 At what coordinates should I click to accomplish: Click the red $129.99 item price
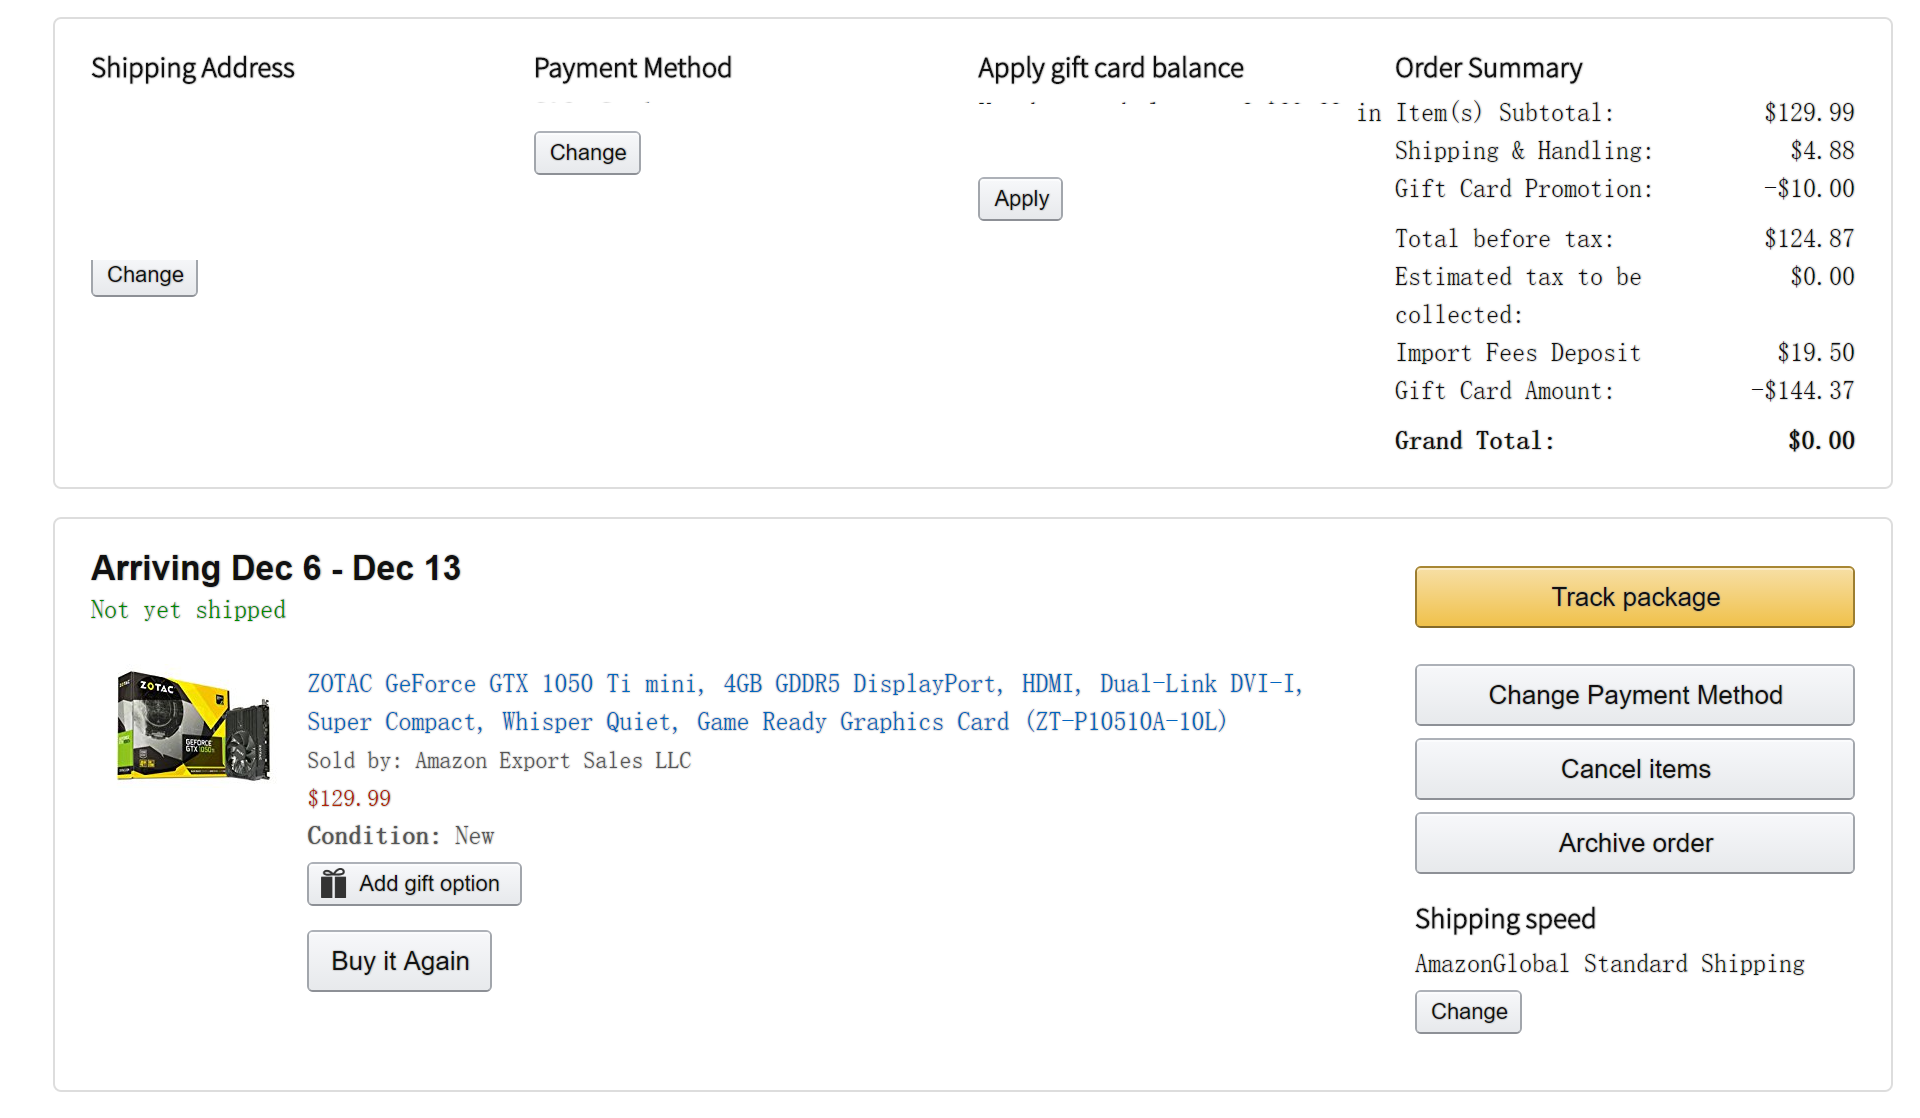349,798
